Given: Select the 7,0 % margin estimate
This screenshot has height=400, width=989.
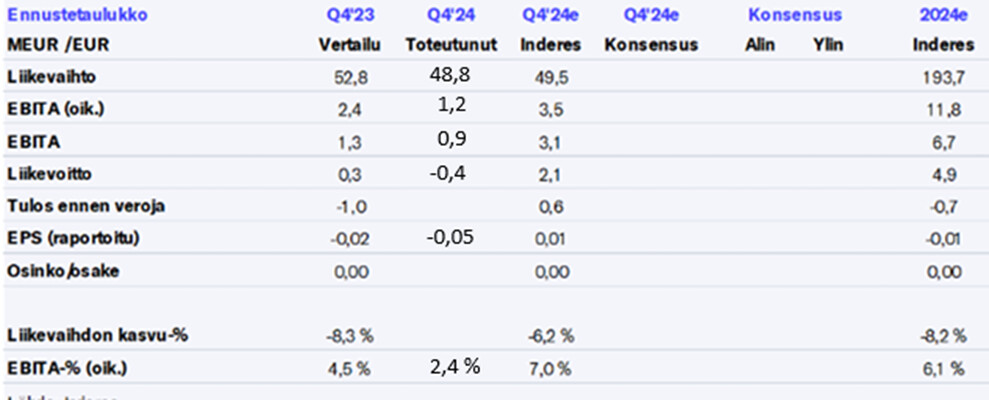Looking at the screenshot, I should coord(550,368).
